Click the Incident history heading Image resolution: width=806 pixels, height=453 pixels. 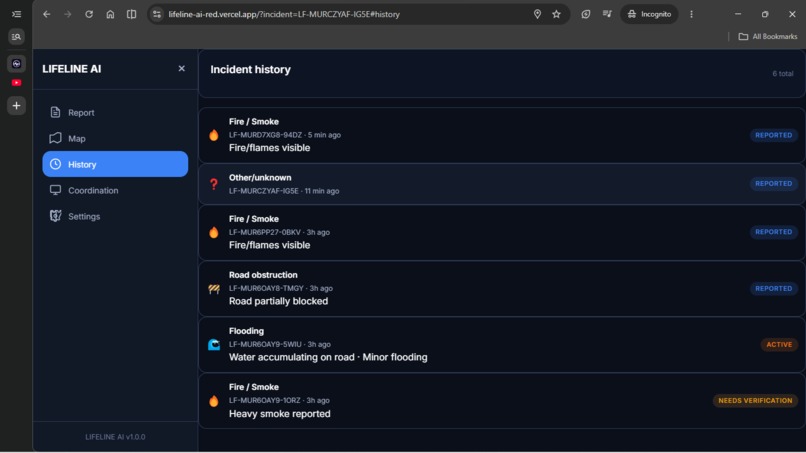click(x=250, y=69)
